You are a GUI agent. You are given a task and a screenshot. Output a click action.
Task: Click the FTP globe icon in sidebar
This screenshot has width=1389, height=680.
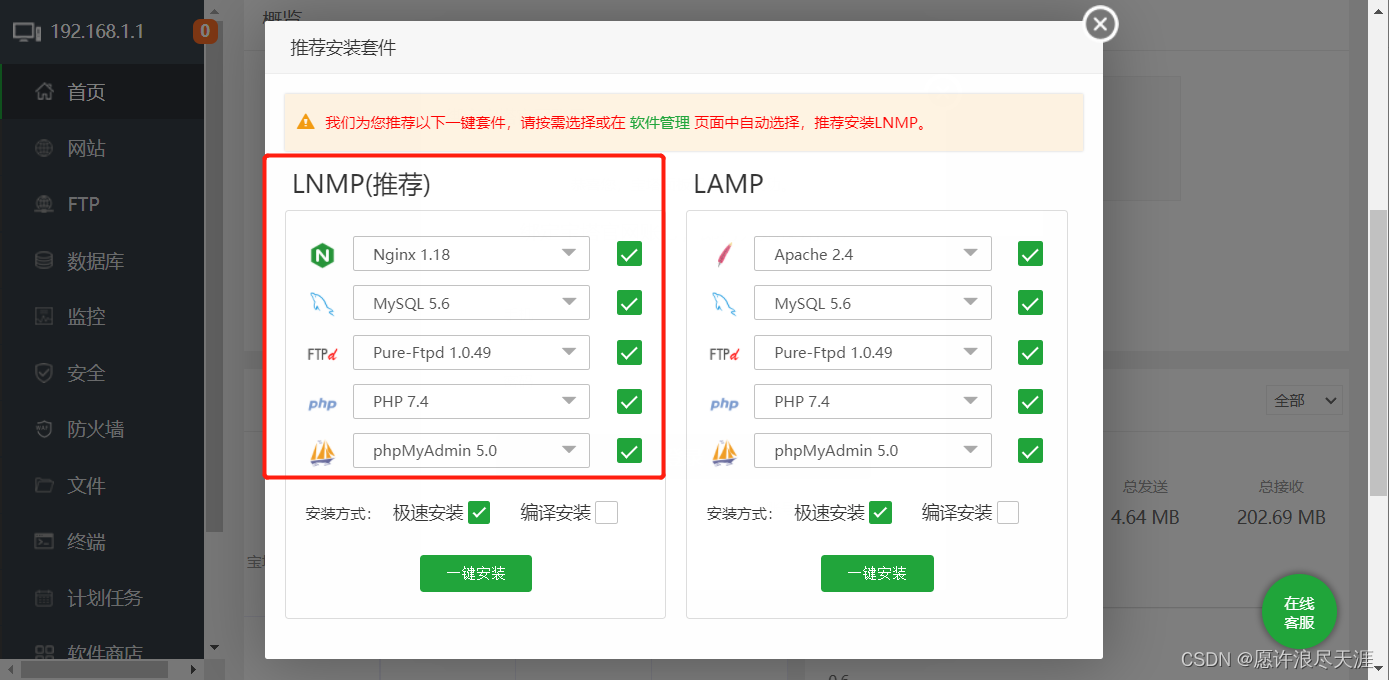click(x=44, y=204)
